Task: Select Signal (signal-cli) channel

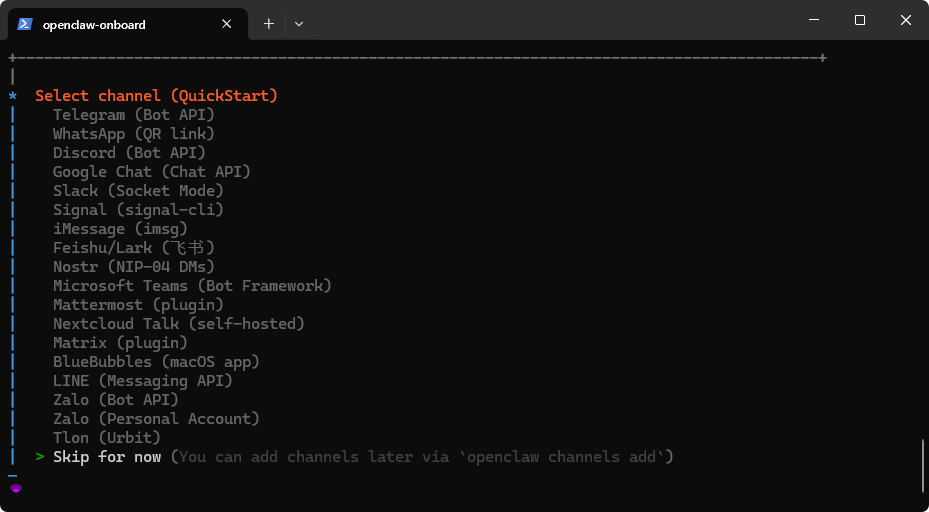Action: (138, 210)
